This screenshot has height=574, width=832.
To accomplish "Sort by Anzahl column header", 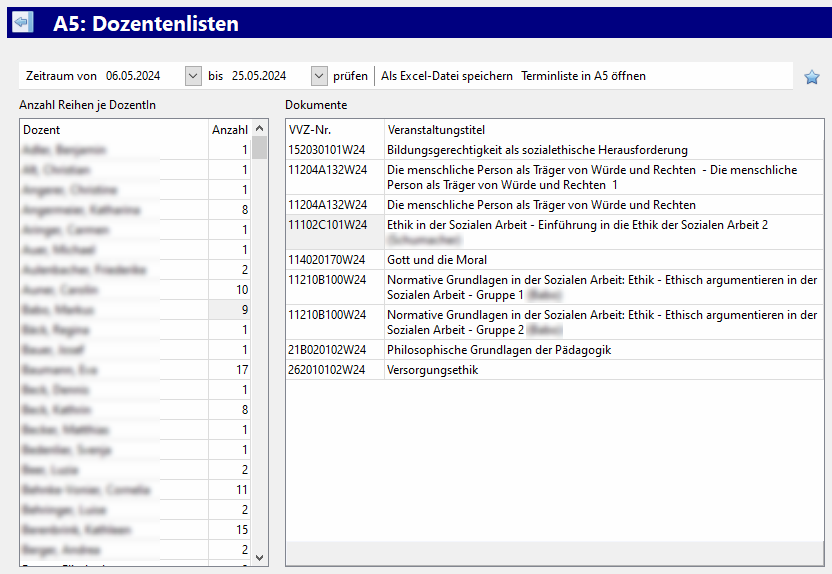I will point(229,130).
